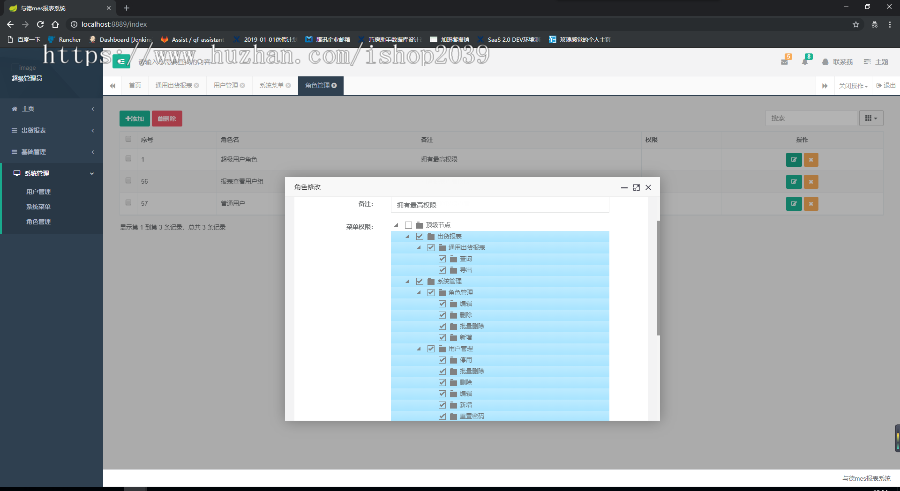Click into the table search field
Screen dimensions: 900x491
click(x=811, y=118)
